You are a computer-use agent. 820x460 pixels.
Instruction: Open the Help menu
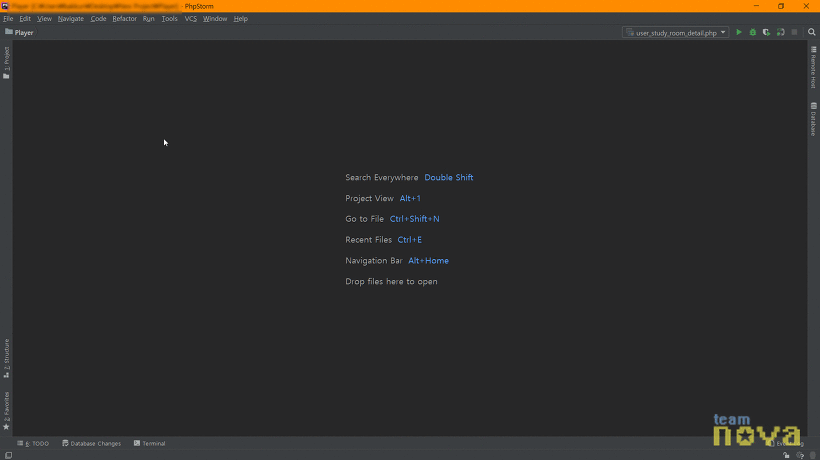pos(241,19)
